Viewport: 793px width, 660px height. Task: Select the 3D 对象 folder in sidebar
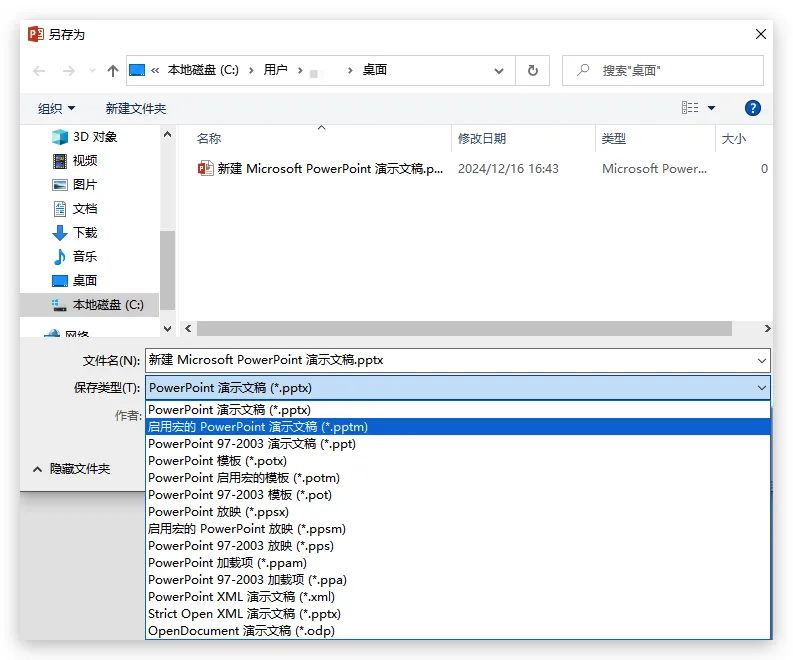[x=94, y=137]
